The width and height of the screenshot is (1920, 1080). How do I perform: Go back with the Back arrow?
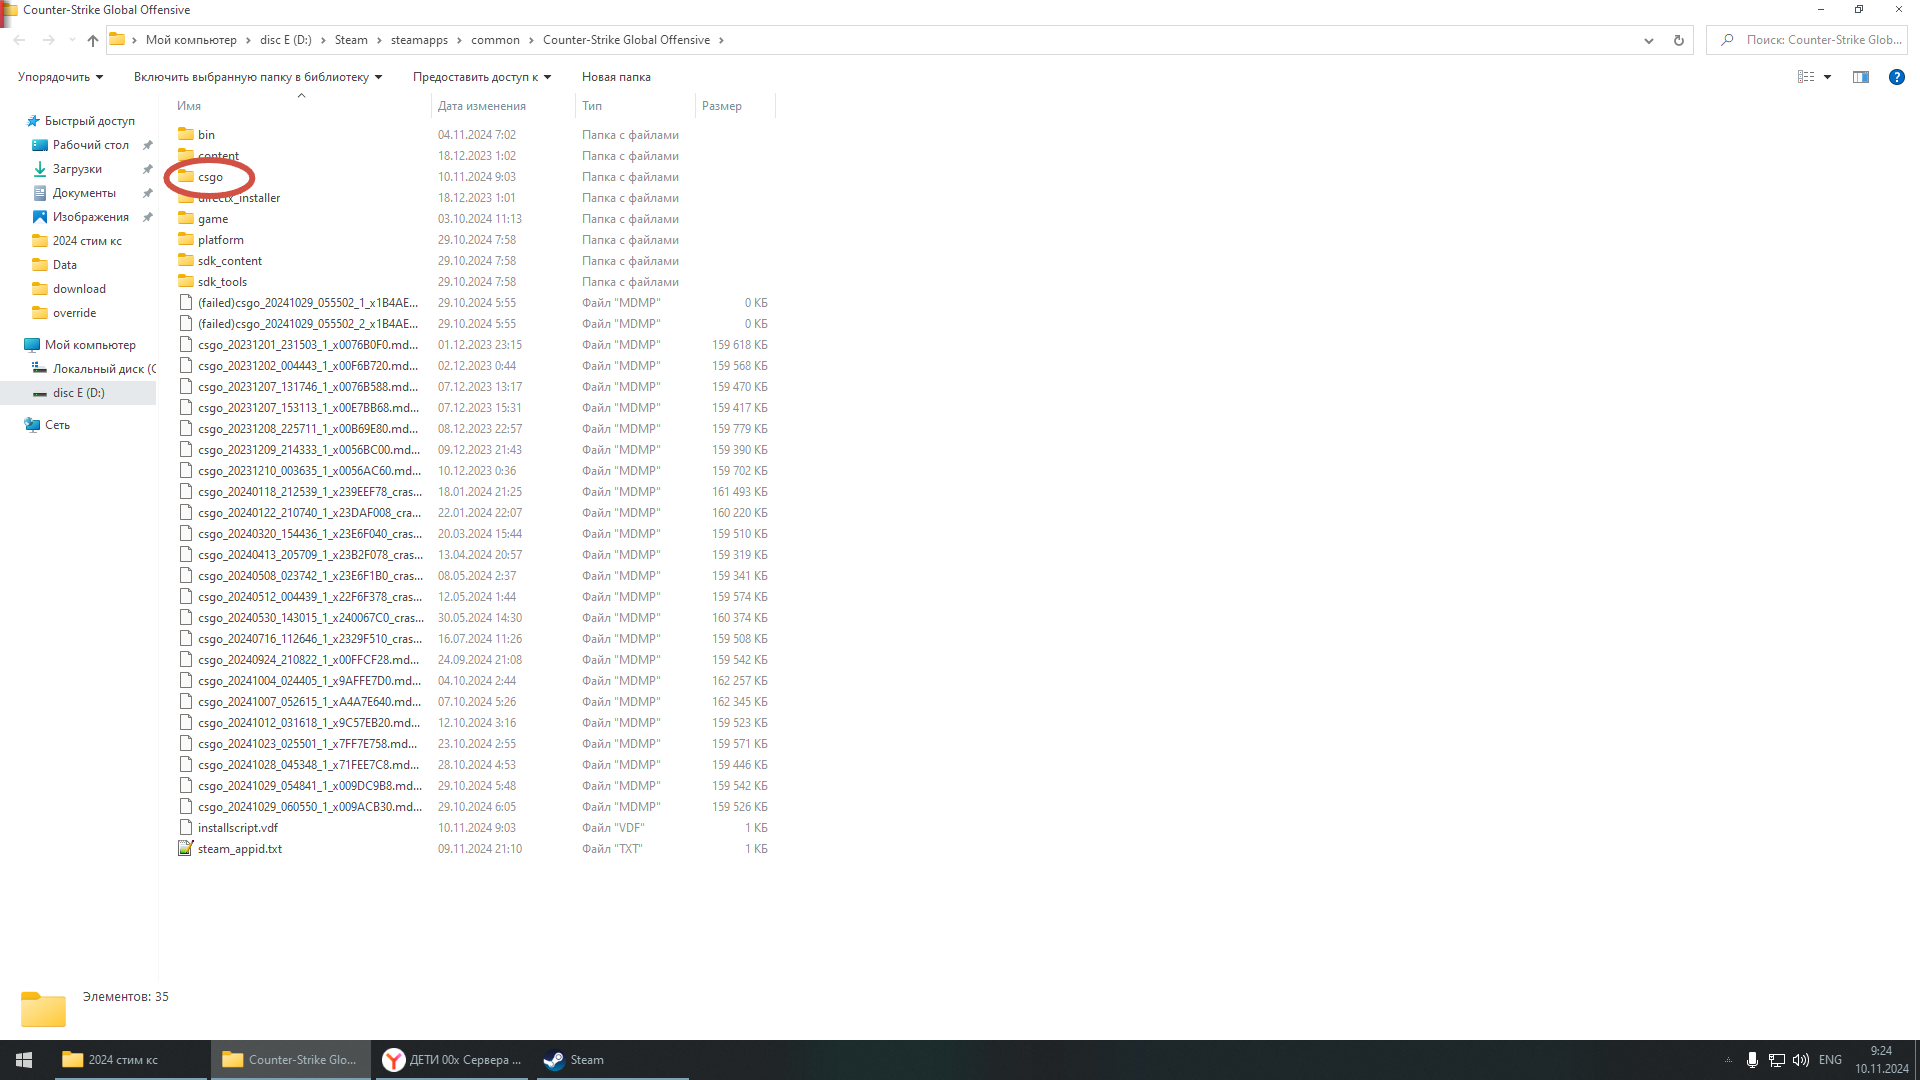tap(20, 40)
